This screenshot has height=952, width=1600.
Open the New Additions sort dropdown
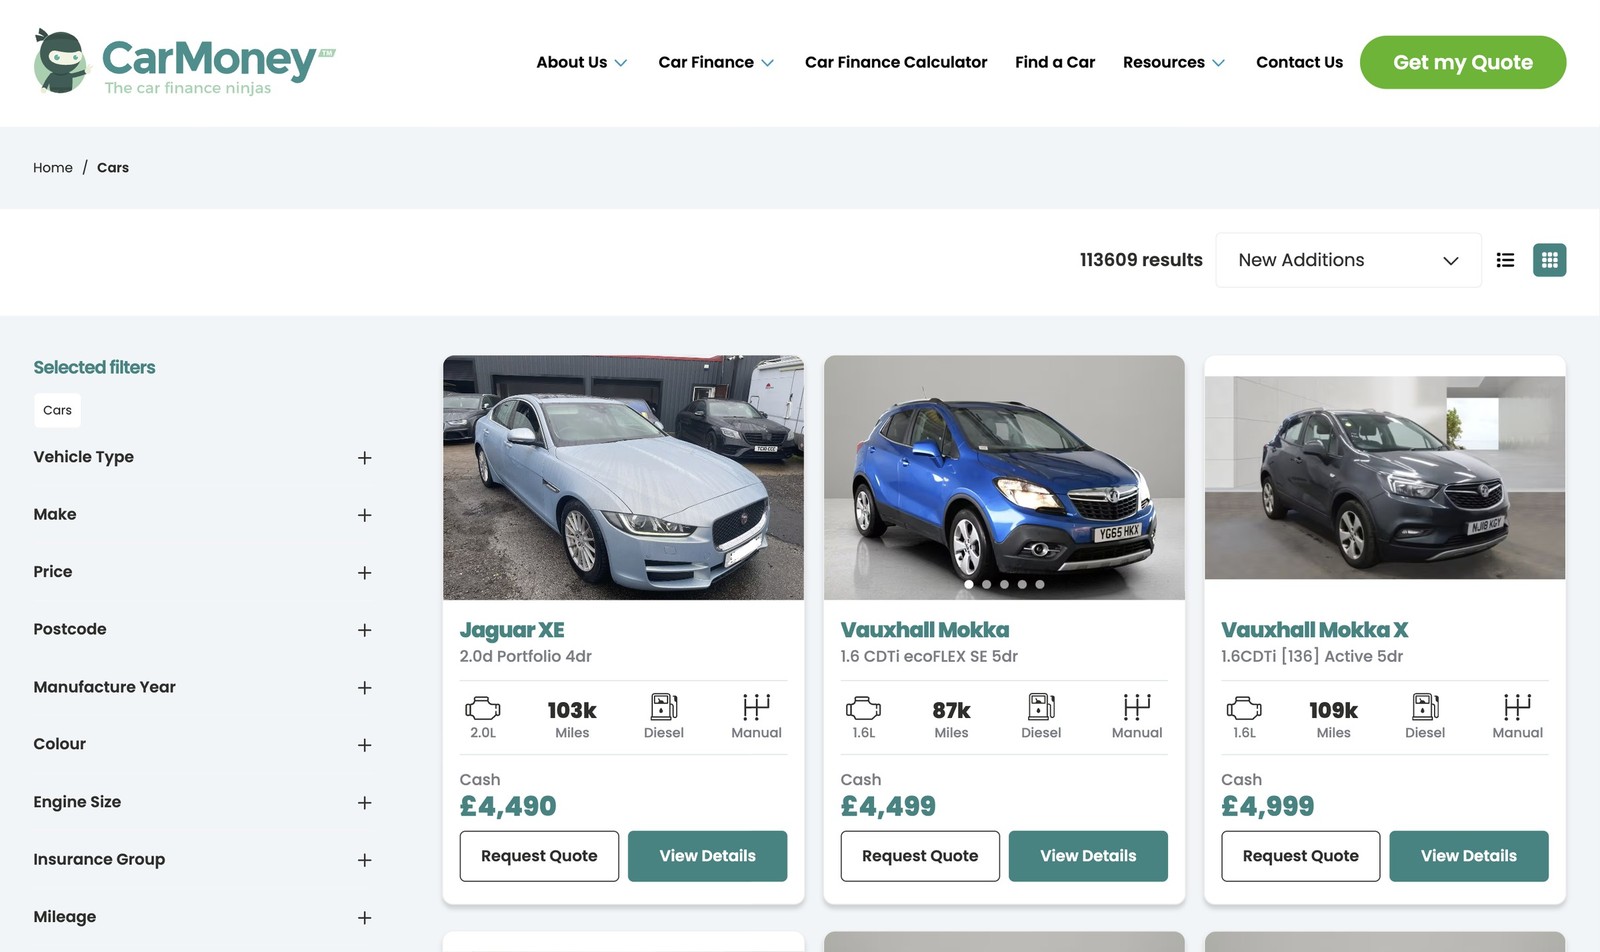1348,260
